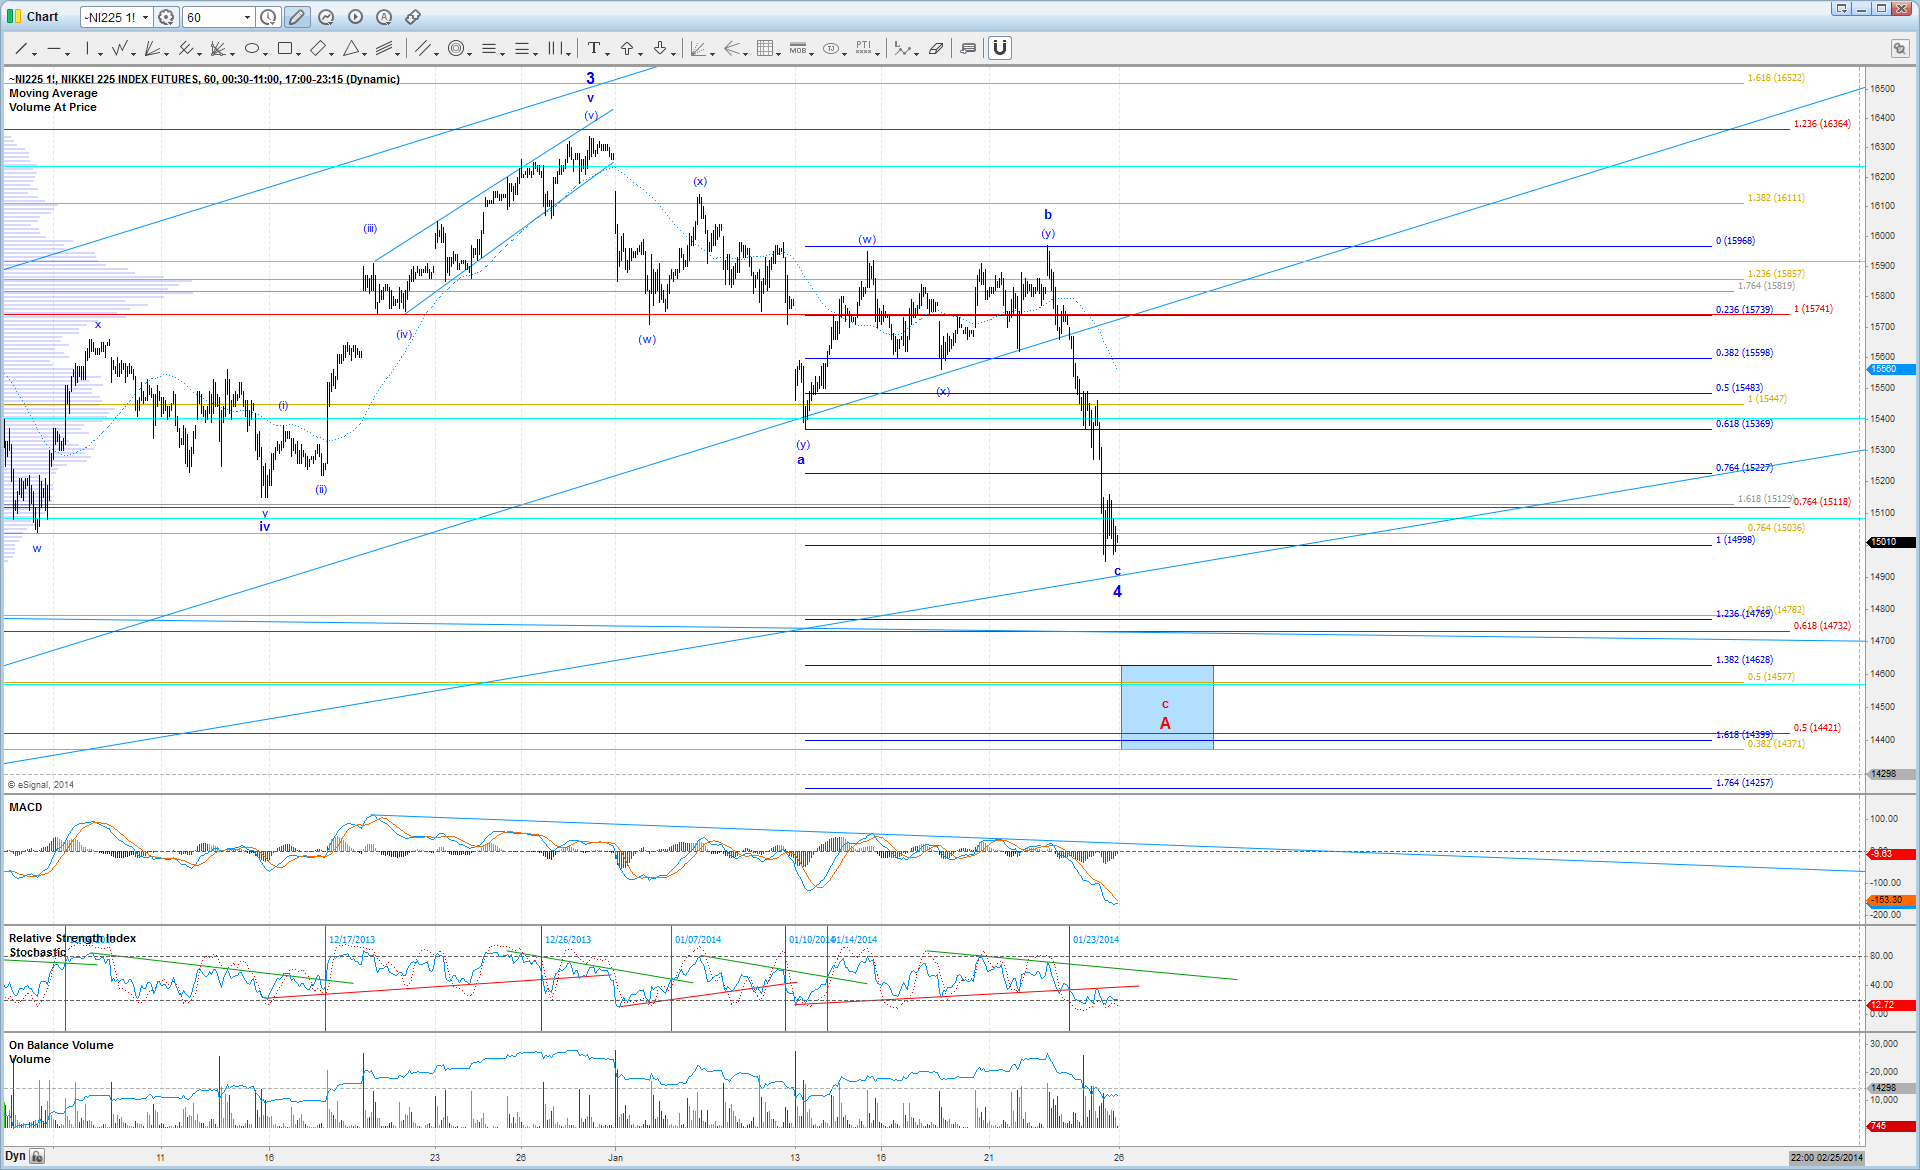This screenshot has width=1920, height=1170.
Task: Toggle the pencil drawing toolbar button
Action: [x=297, y=17]
